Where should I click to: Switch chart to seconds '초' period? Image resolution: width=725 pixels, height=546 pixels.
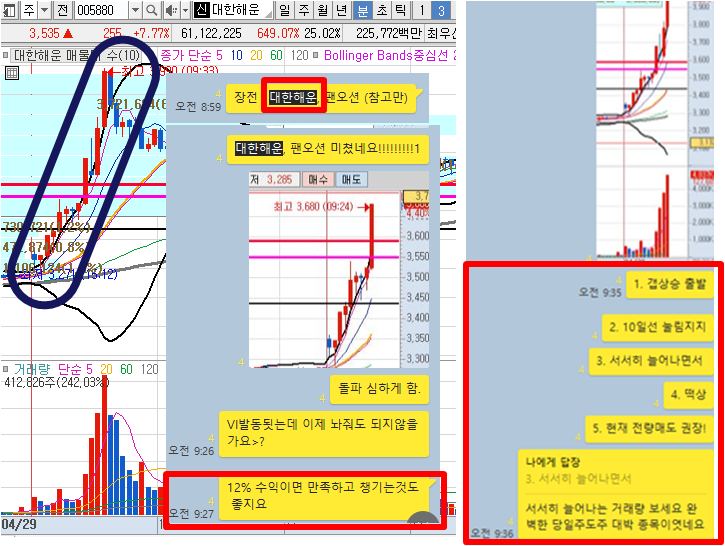pos(382,10)
